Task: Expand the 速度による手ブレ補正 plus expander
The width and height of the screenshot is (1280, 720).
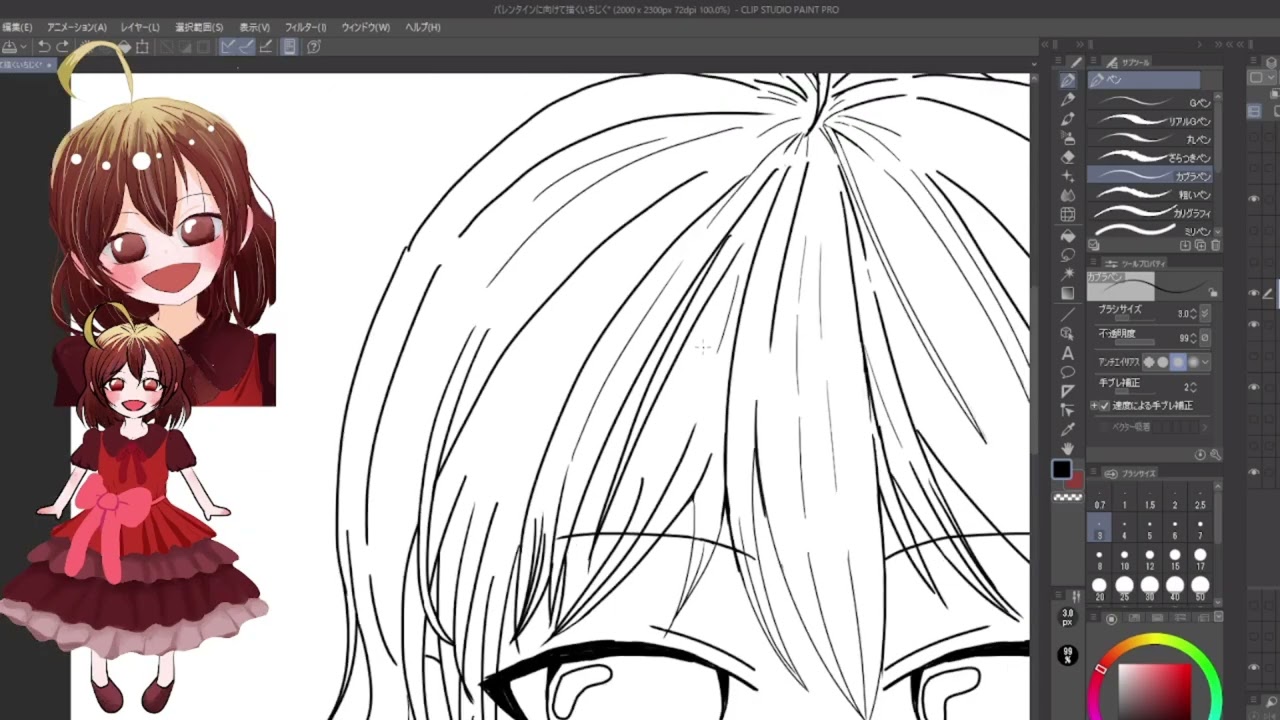Action: [x=1094, y=405]
